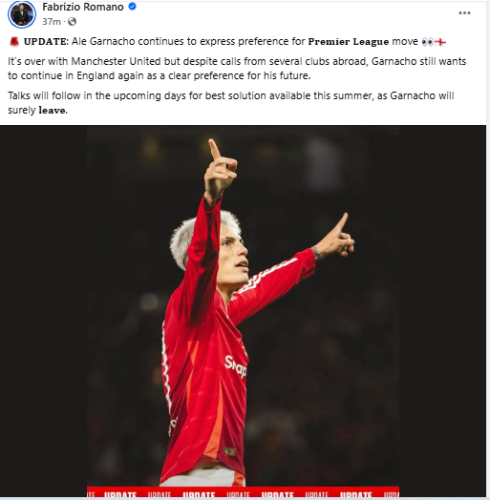The width and height of the screenshot is (490, 500).
Task: Open the three-dot post options menu
Action: pos(464,13)
